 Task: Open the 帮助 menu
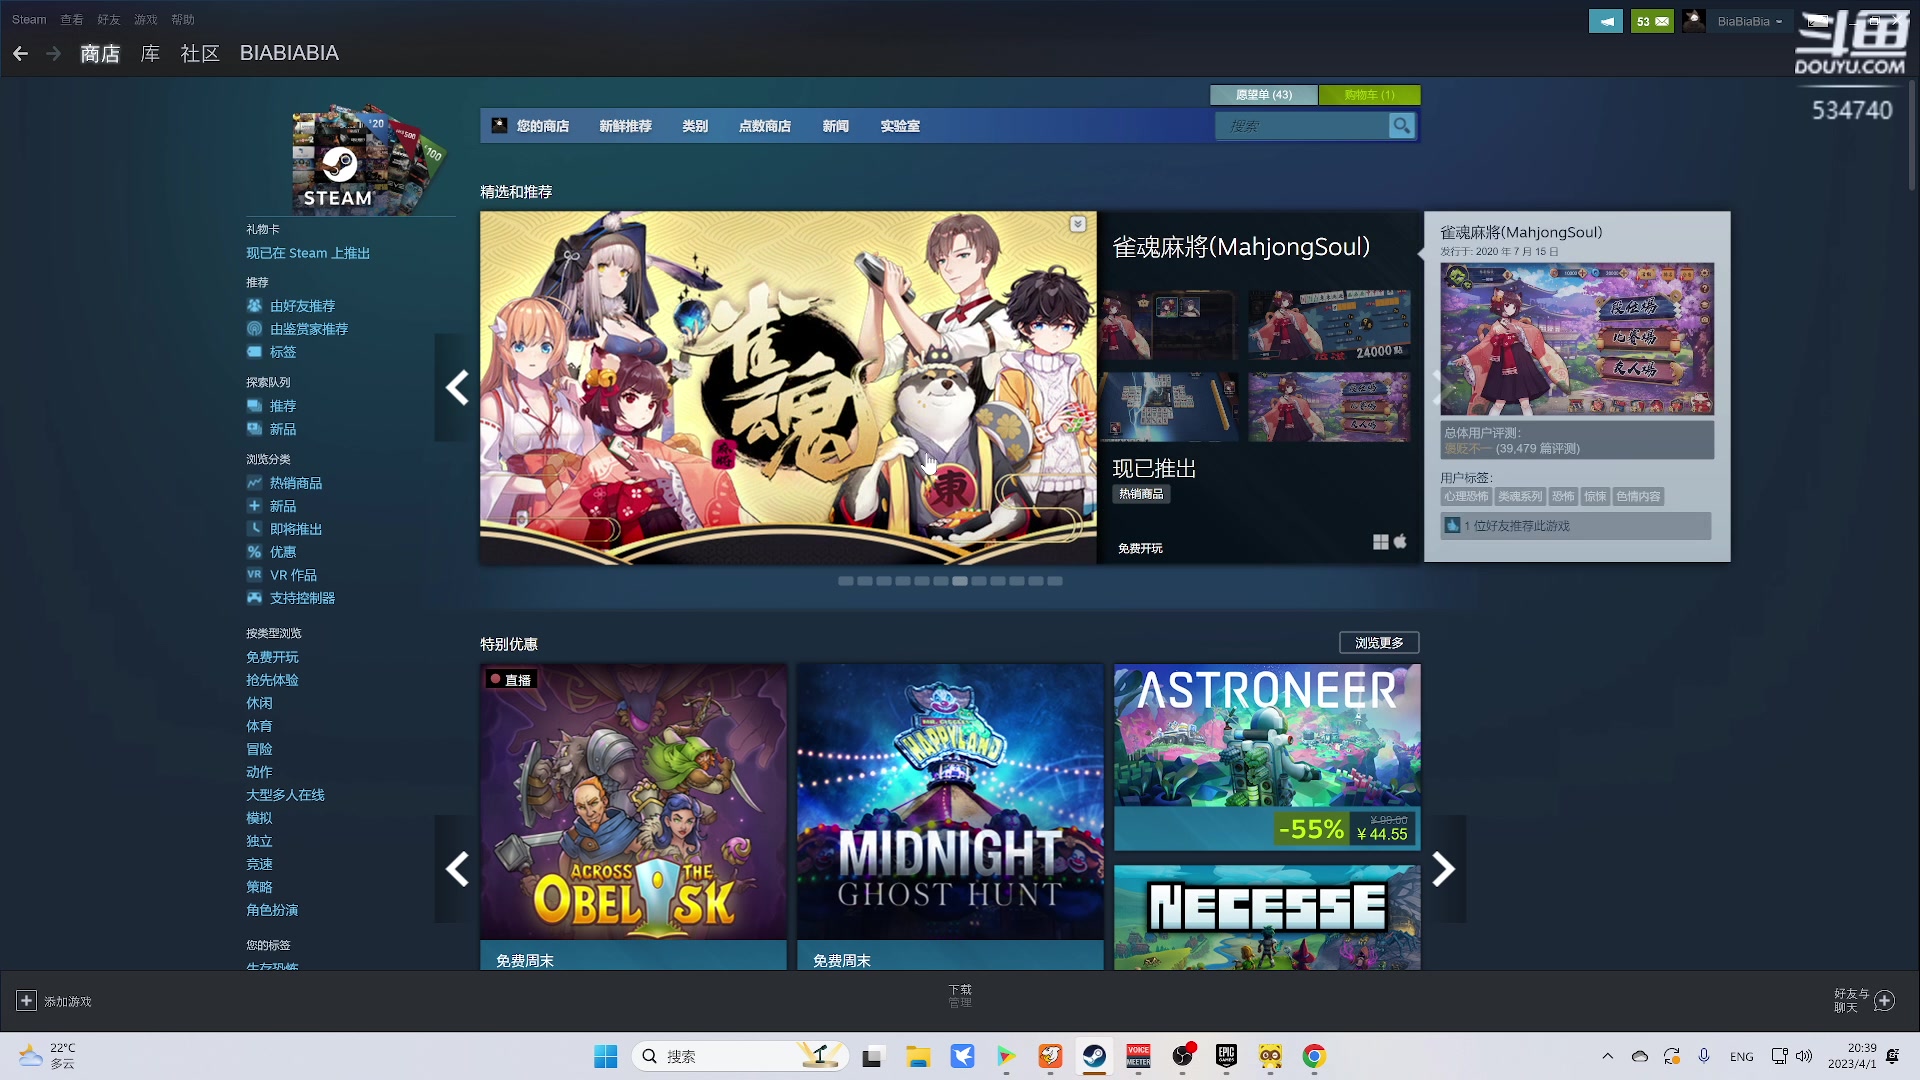point(183,20)
